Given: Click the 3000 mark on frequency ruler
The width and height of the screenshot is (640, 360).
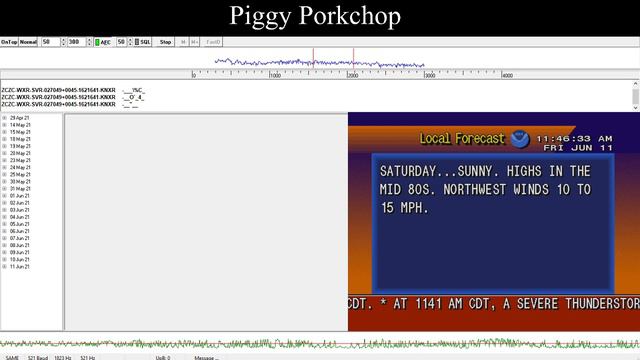Looking at the screenshot, I should click(x=430, y=76).
